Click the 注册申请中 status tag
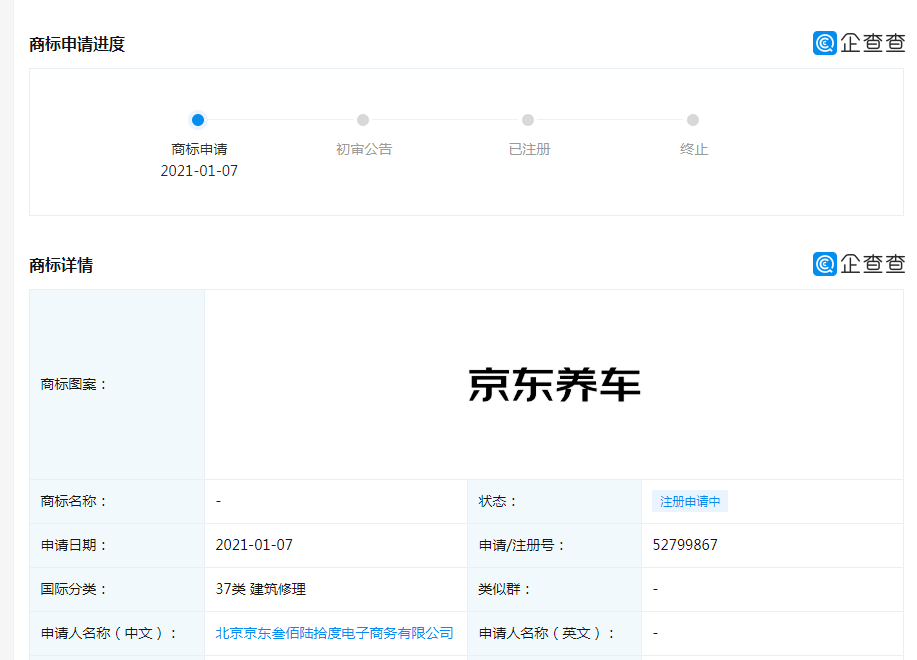The width and height of the screenshot is (917, 660). [690, 502]
